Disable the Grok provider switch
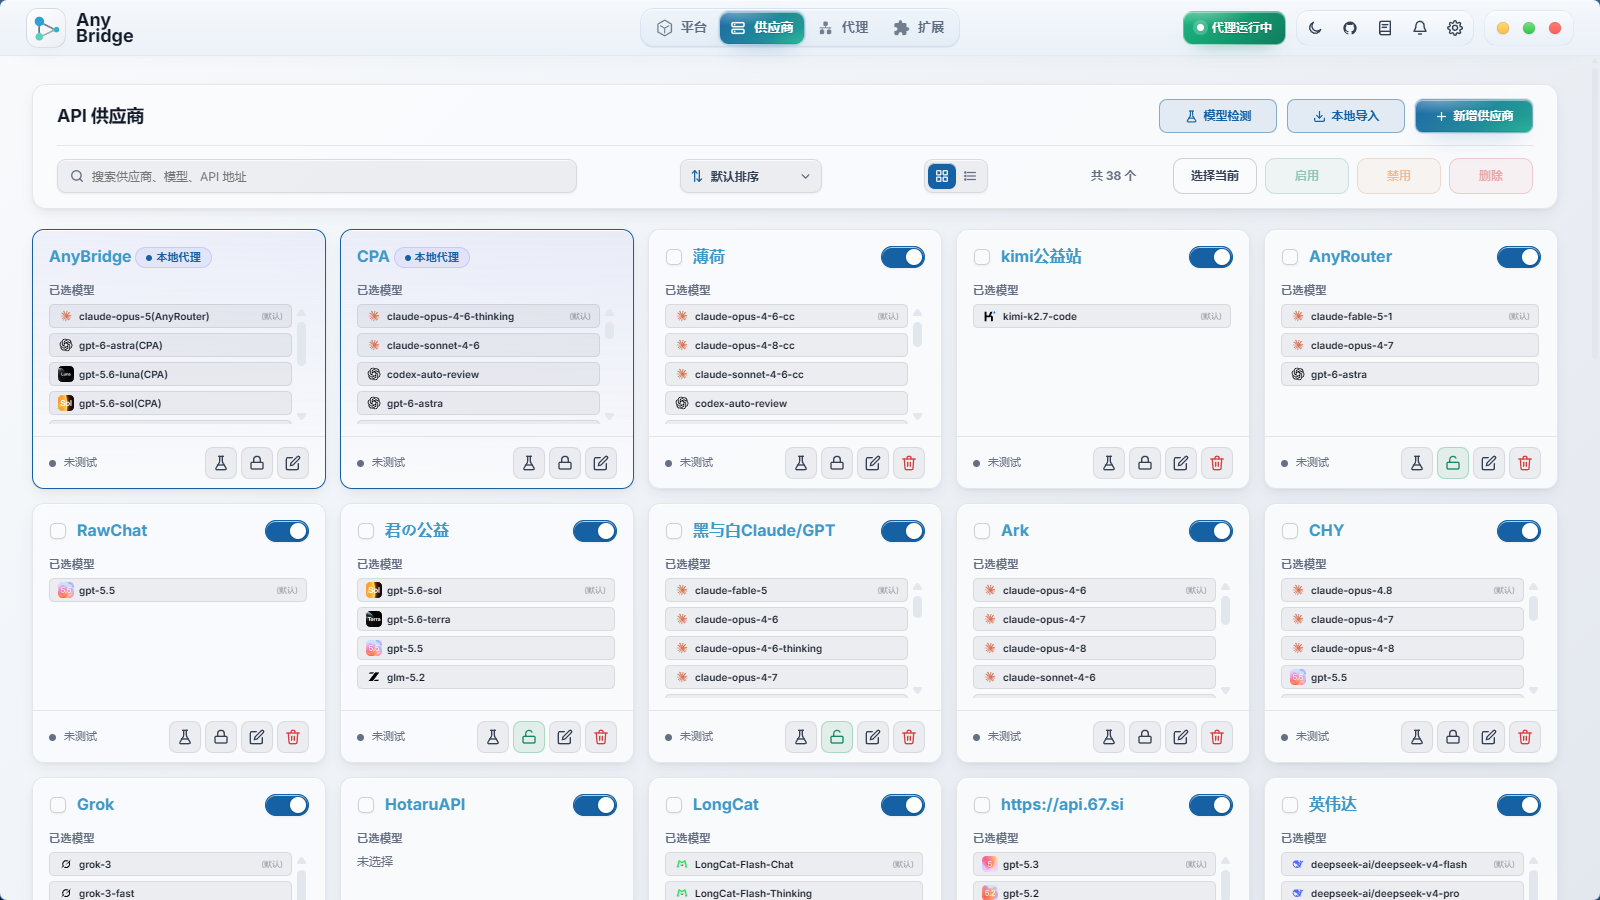The height and width of the screenshot is (900, 1600). tap(287, 805)
